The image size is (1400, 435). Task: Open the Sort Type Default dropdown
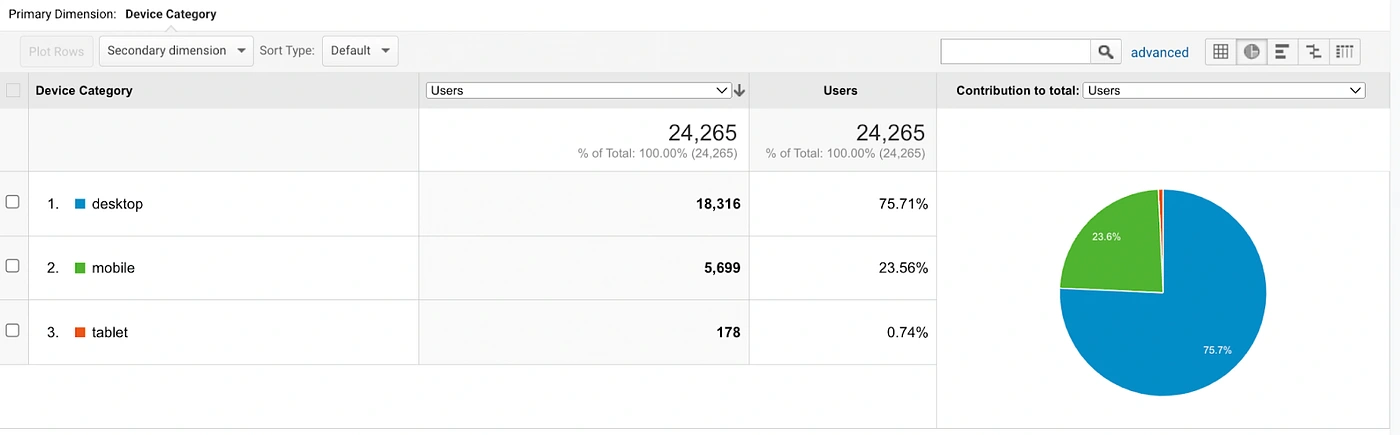click(x=360, y=51)
